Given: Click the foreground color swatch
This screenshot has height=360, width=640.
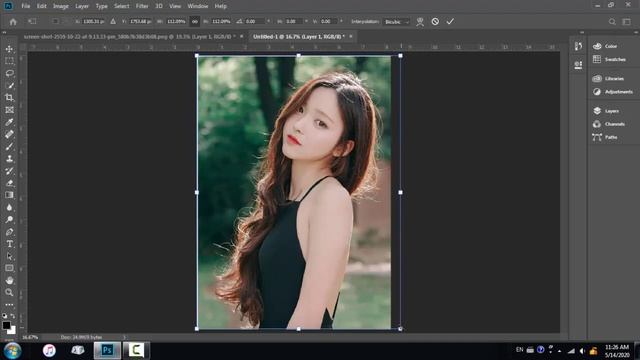Looking at the screenshot, I should pyautogui.click(x=6, y=325).
